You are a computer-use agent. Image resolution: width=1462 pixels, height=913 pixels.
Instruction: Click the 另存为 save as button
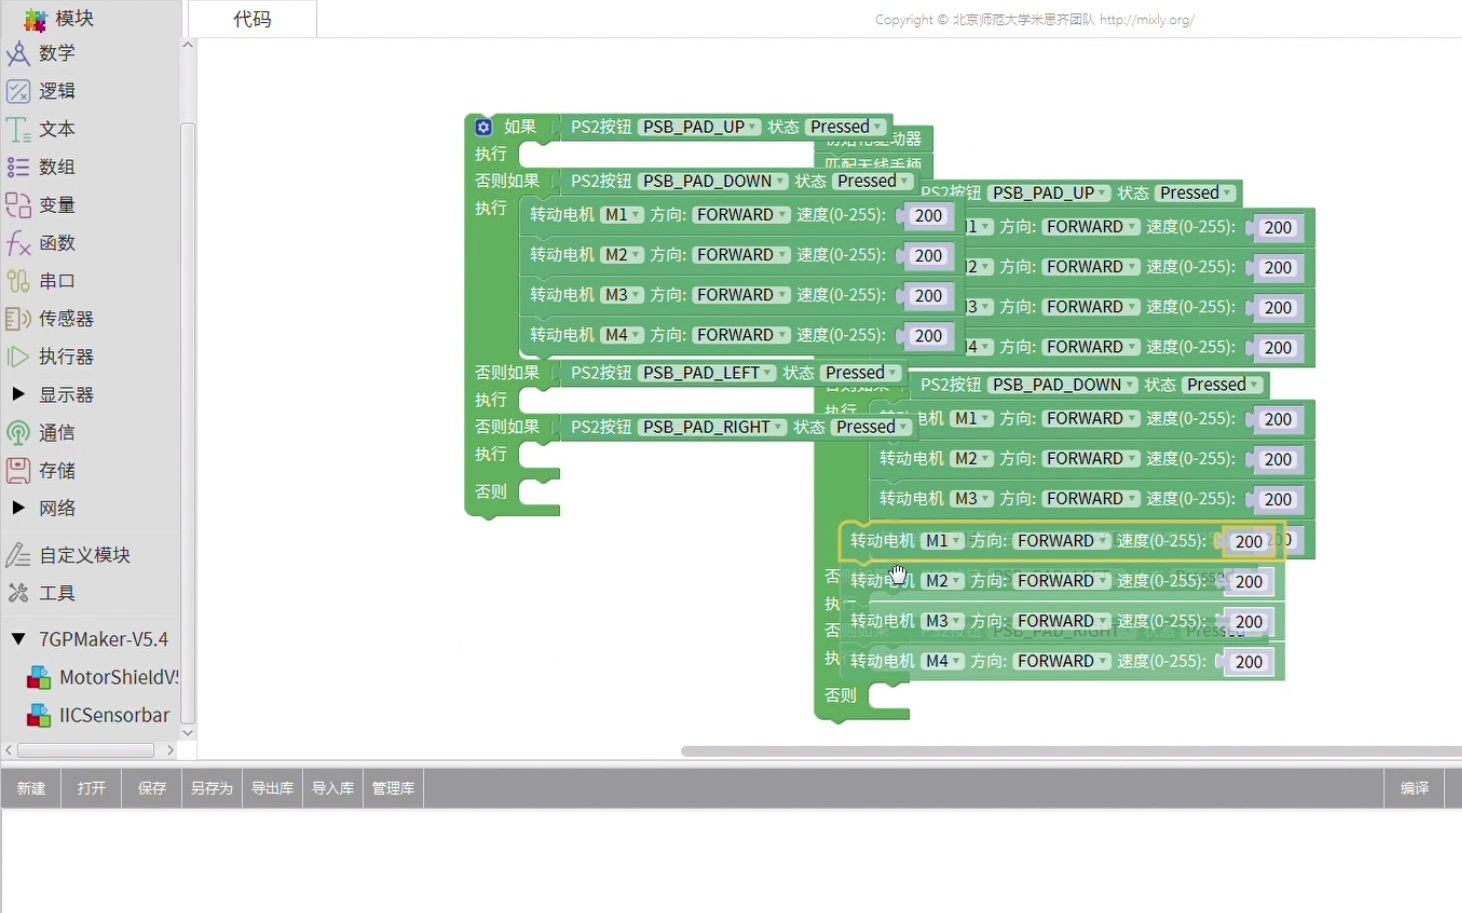(211, 788)
